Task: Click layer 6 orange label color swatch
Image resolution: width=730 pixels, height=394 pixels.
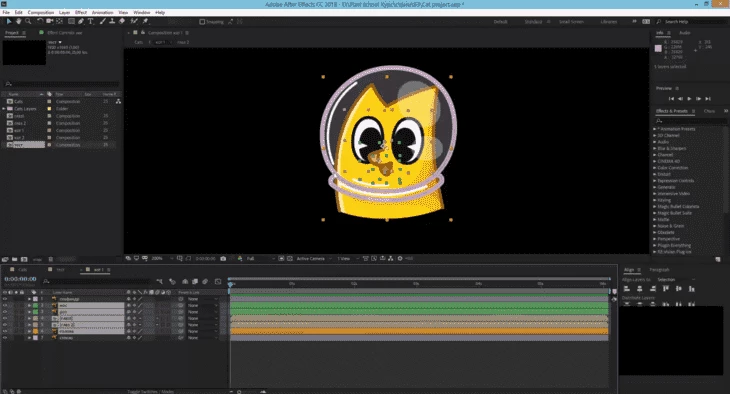Action: click(x=35, y=331)
